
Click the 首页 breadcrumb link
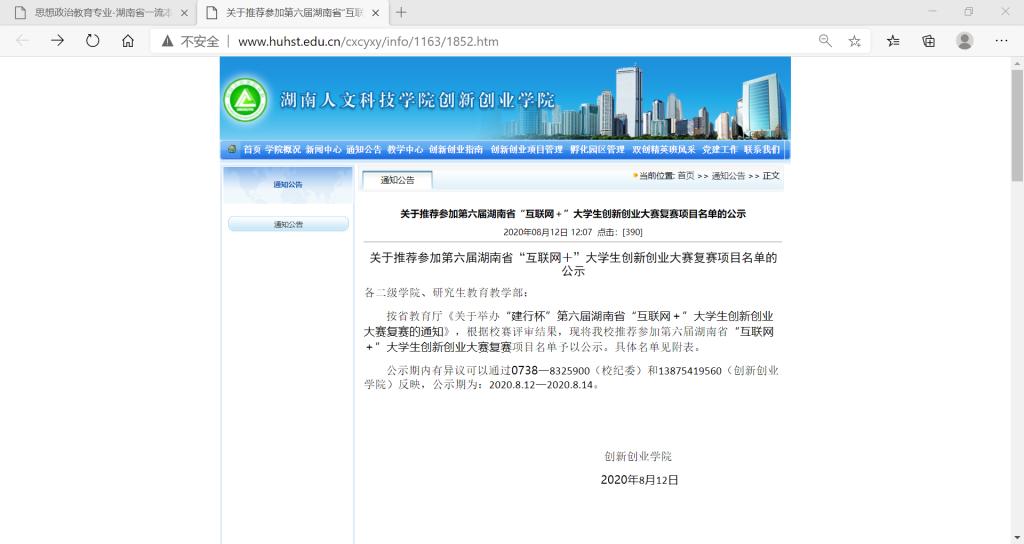tap(685, 176)
